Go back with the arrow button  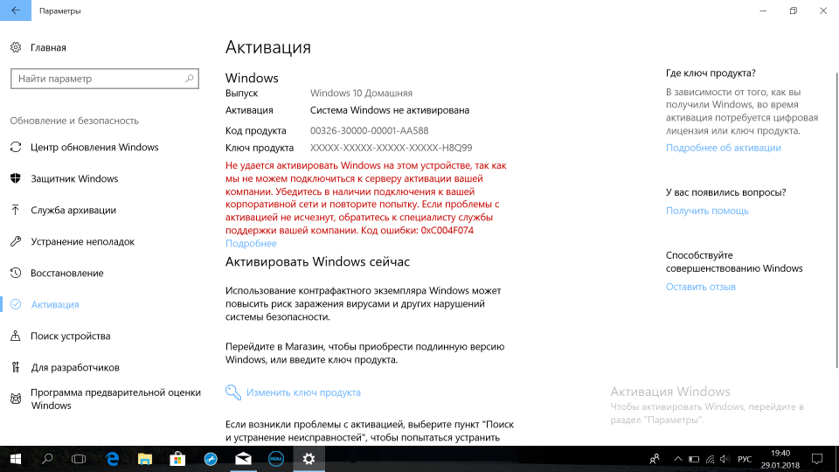click(16, 10)
